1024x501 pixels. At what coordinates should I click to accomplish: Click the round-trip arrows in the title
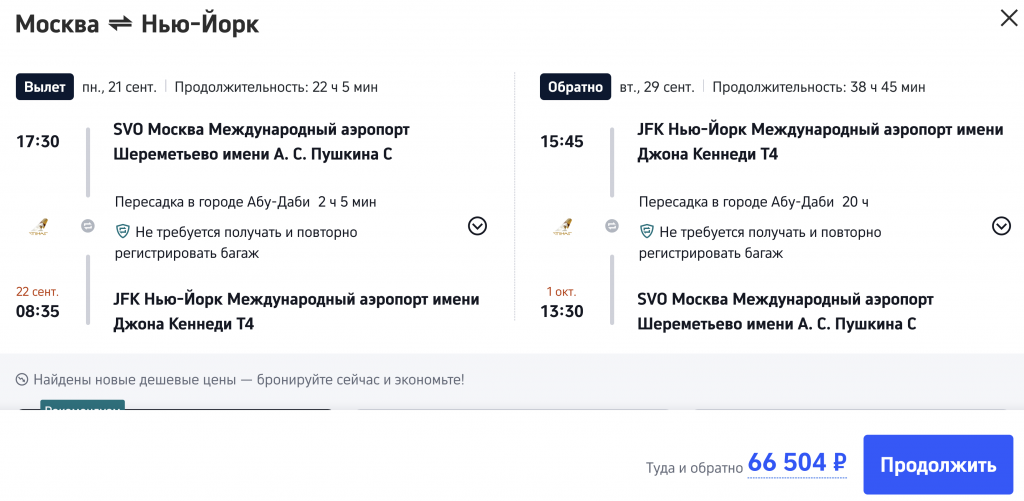pyautogui.click(x=120, y=24)
